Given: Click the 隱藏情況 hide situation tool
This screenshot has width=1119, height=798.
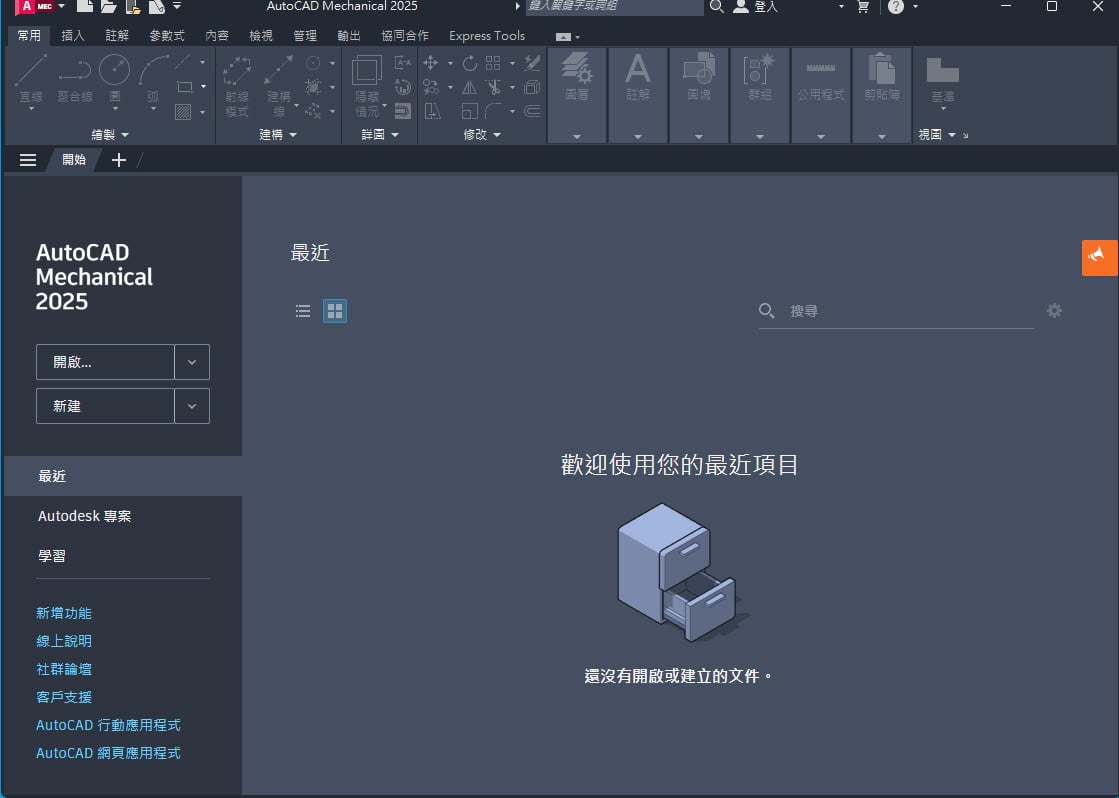Looking at the screenshot, I should coord(367,86).
